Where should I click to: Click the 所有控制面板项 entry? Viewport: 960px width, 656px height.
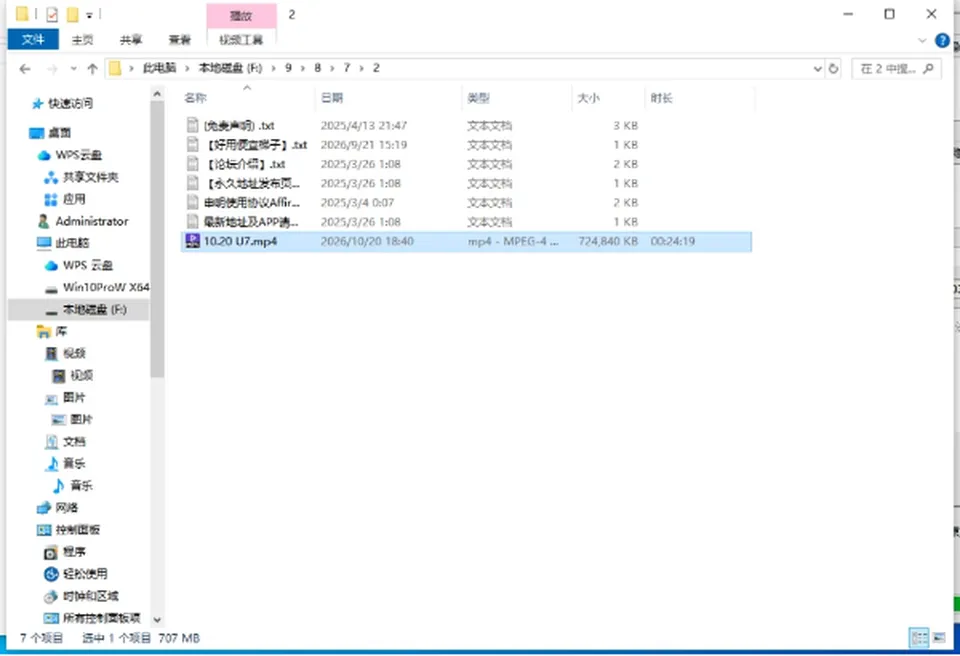point(102,618)
